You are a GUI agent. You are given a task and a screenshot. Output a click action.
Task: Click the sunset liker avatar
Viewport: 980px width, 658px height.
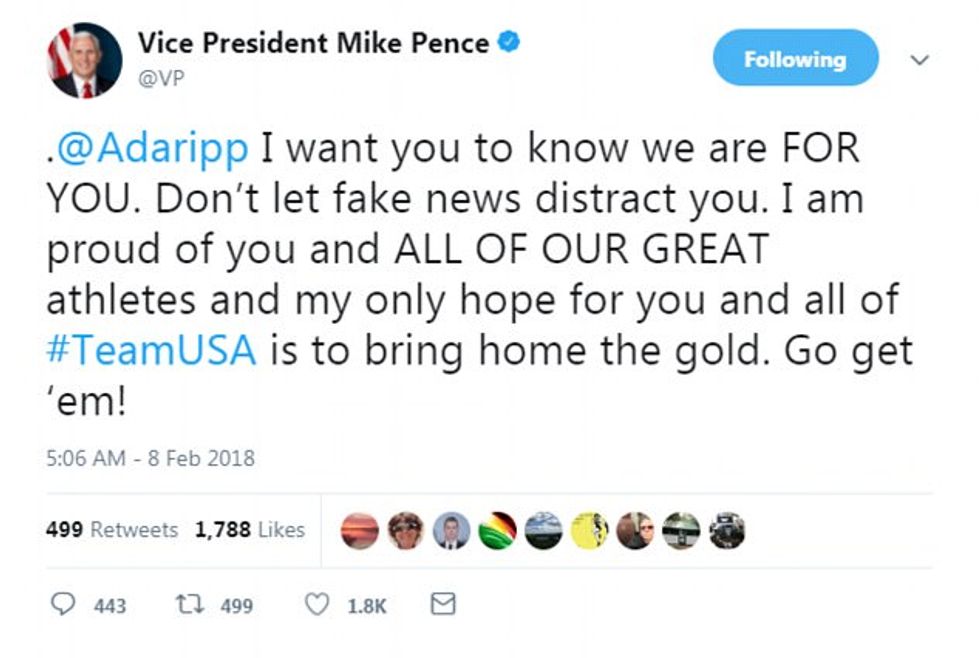coord(359,530)
